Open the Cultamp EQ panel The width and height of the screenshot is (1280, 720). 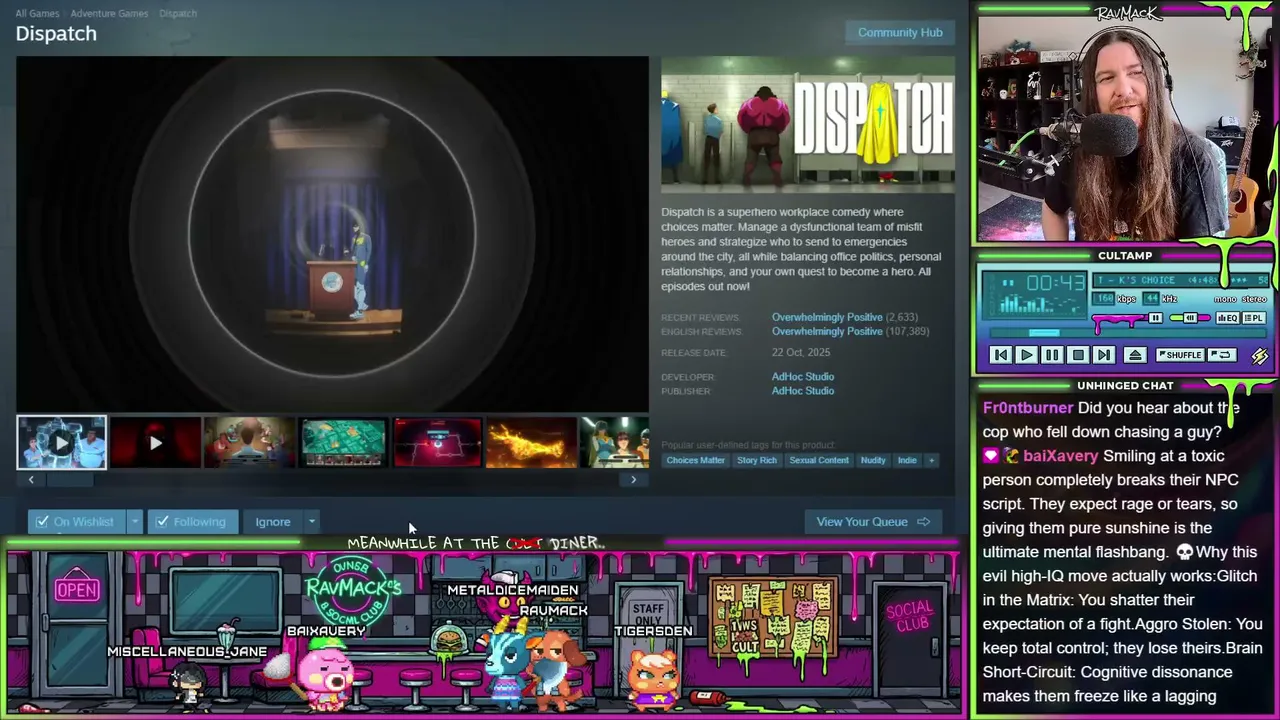1227,318
